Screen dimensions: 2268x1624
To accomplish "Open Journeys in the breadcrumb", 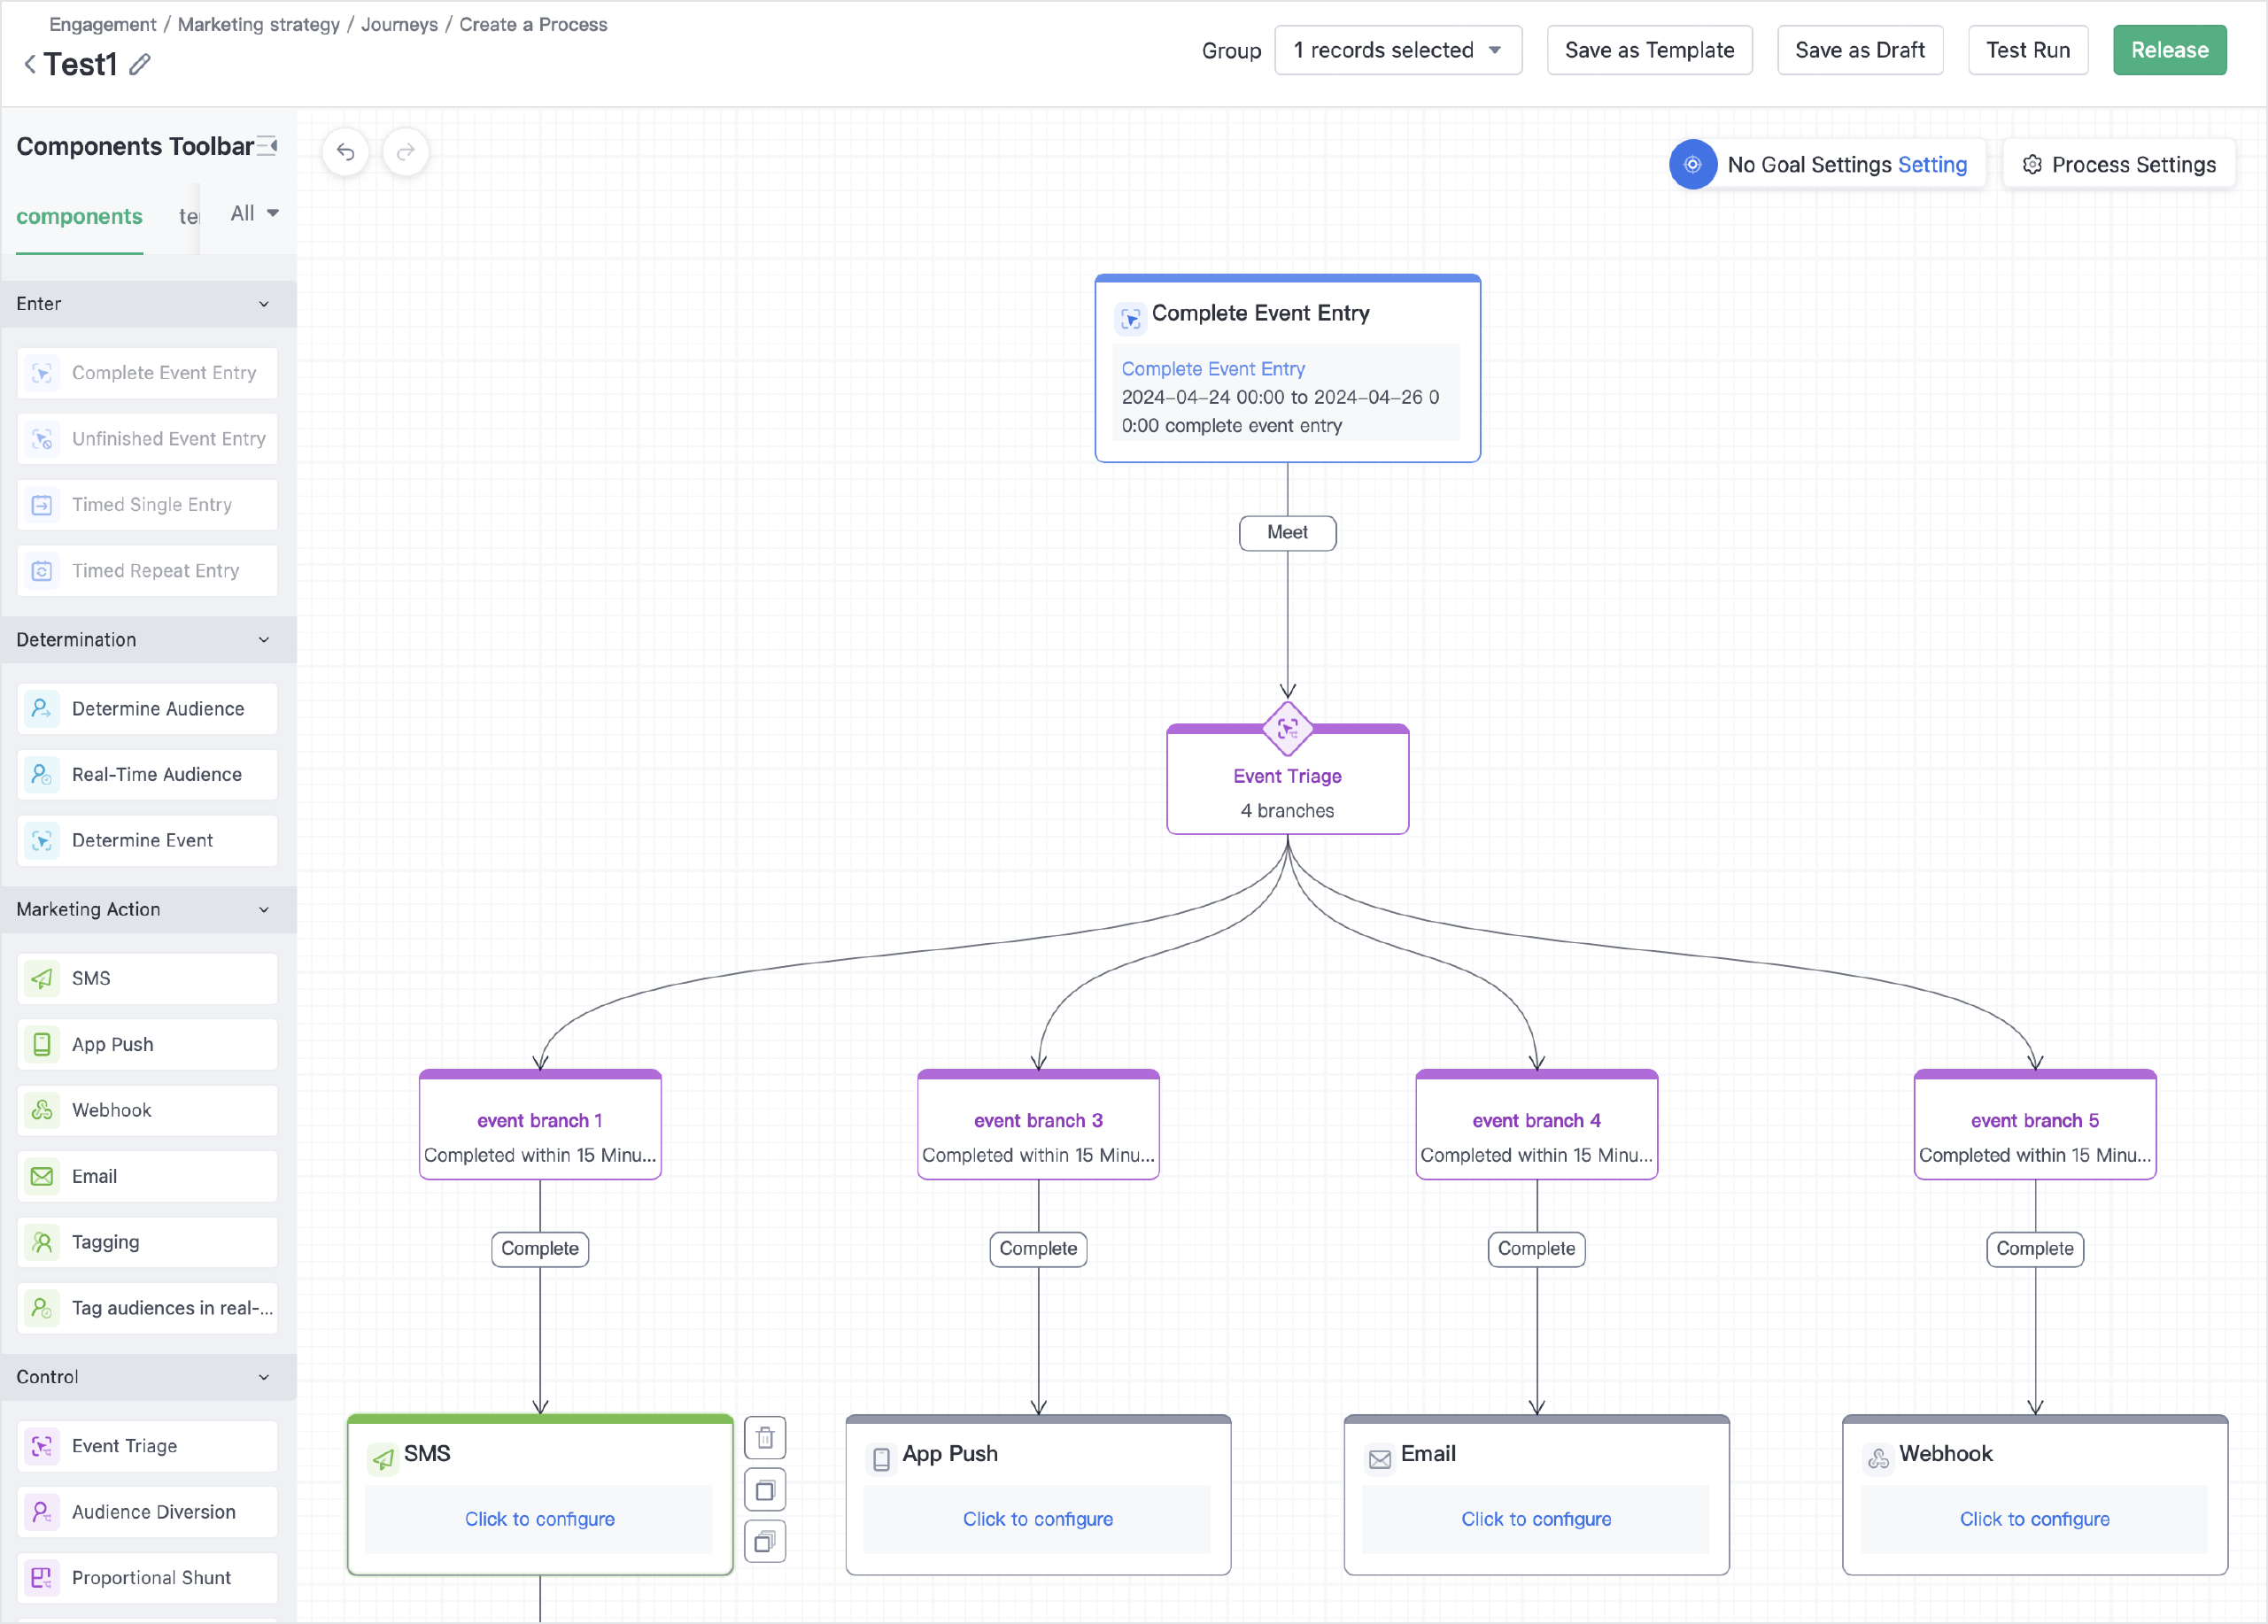I will (399, 24).
